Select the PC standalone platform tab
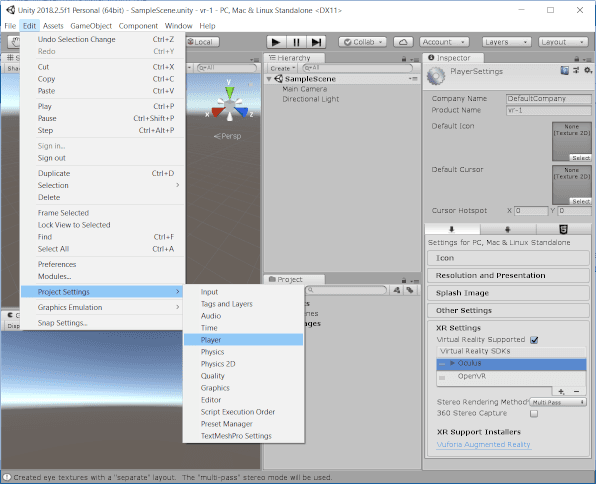The width and height of the screenshot is (596, 484). point(452,229)
